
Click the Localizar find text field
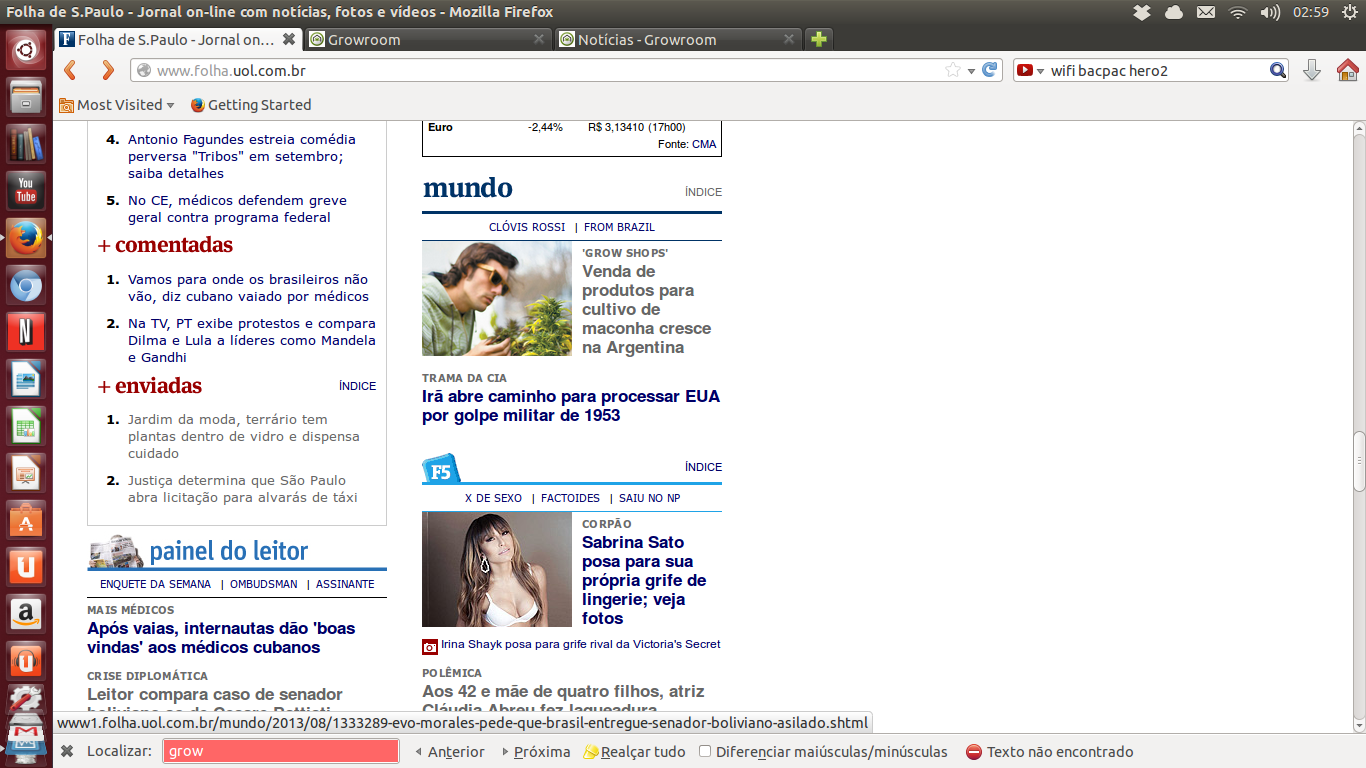click(281, 751)
